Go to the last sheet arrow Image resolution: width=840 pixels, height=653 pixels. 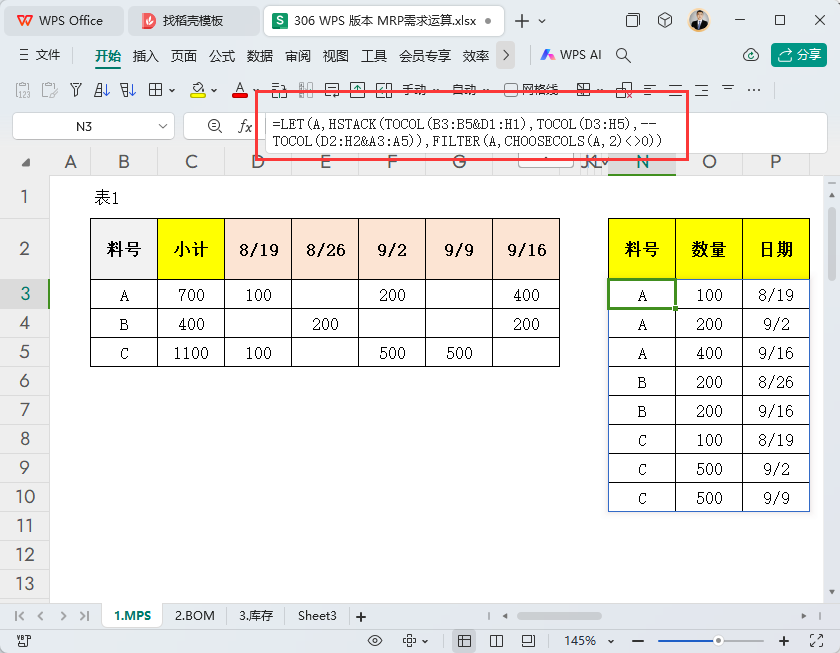pos(84,616)
